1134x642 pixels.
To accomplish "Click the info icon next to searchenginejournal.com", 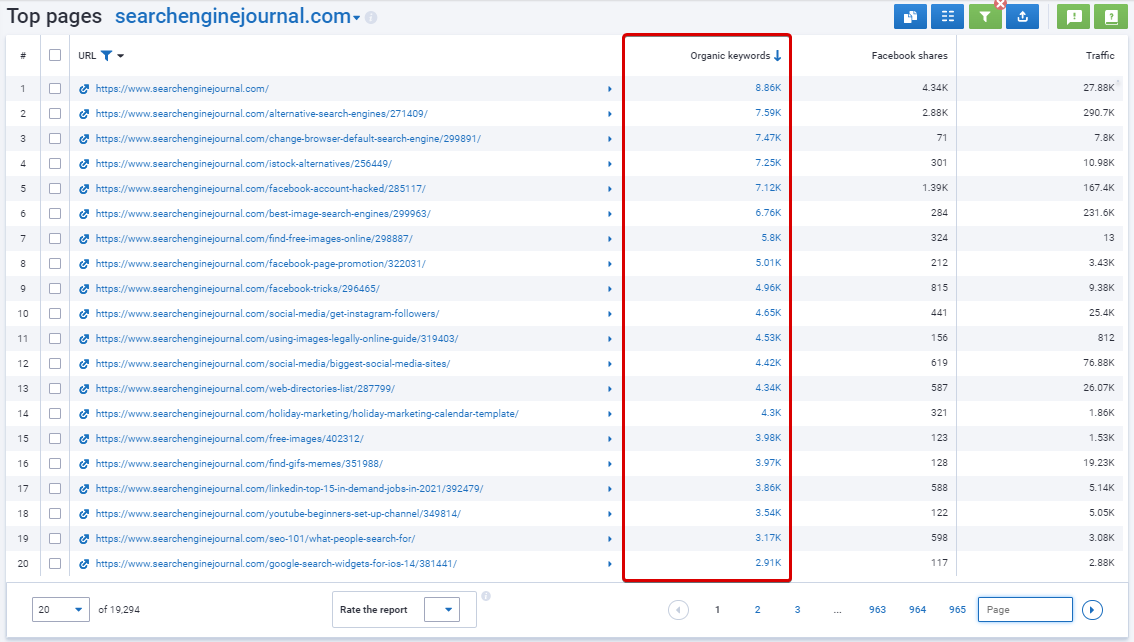I will click(370, 16).
